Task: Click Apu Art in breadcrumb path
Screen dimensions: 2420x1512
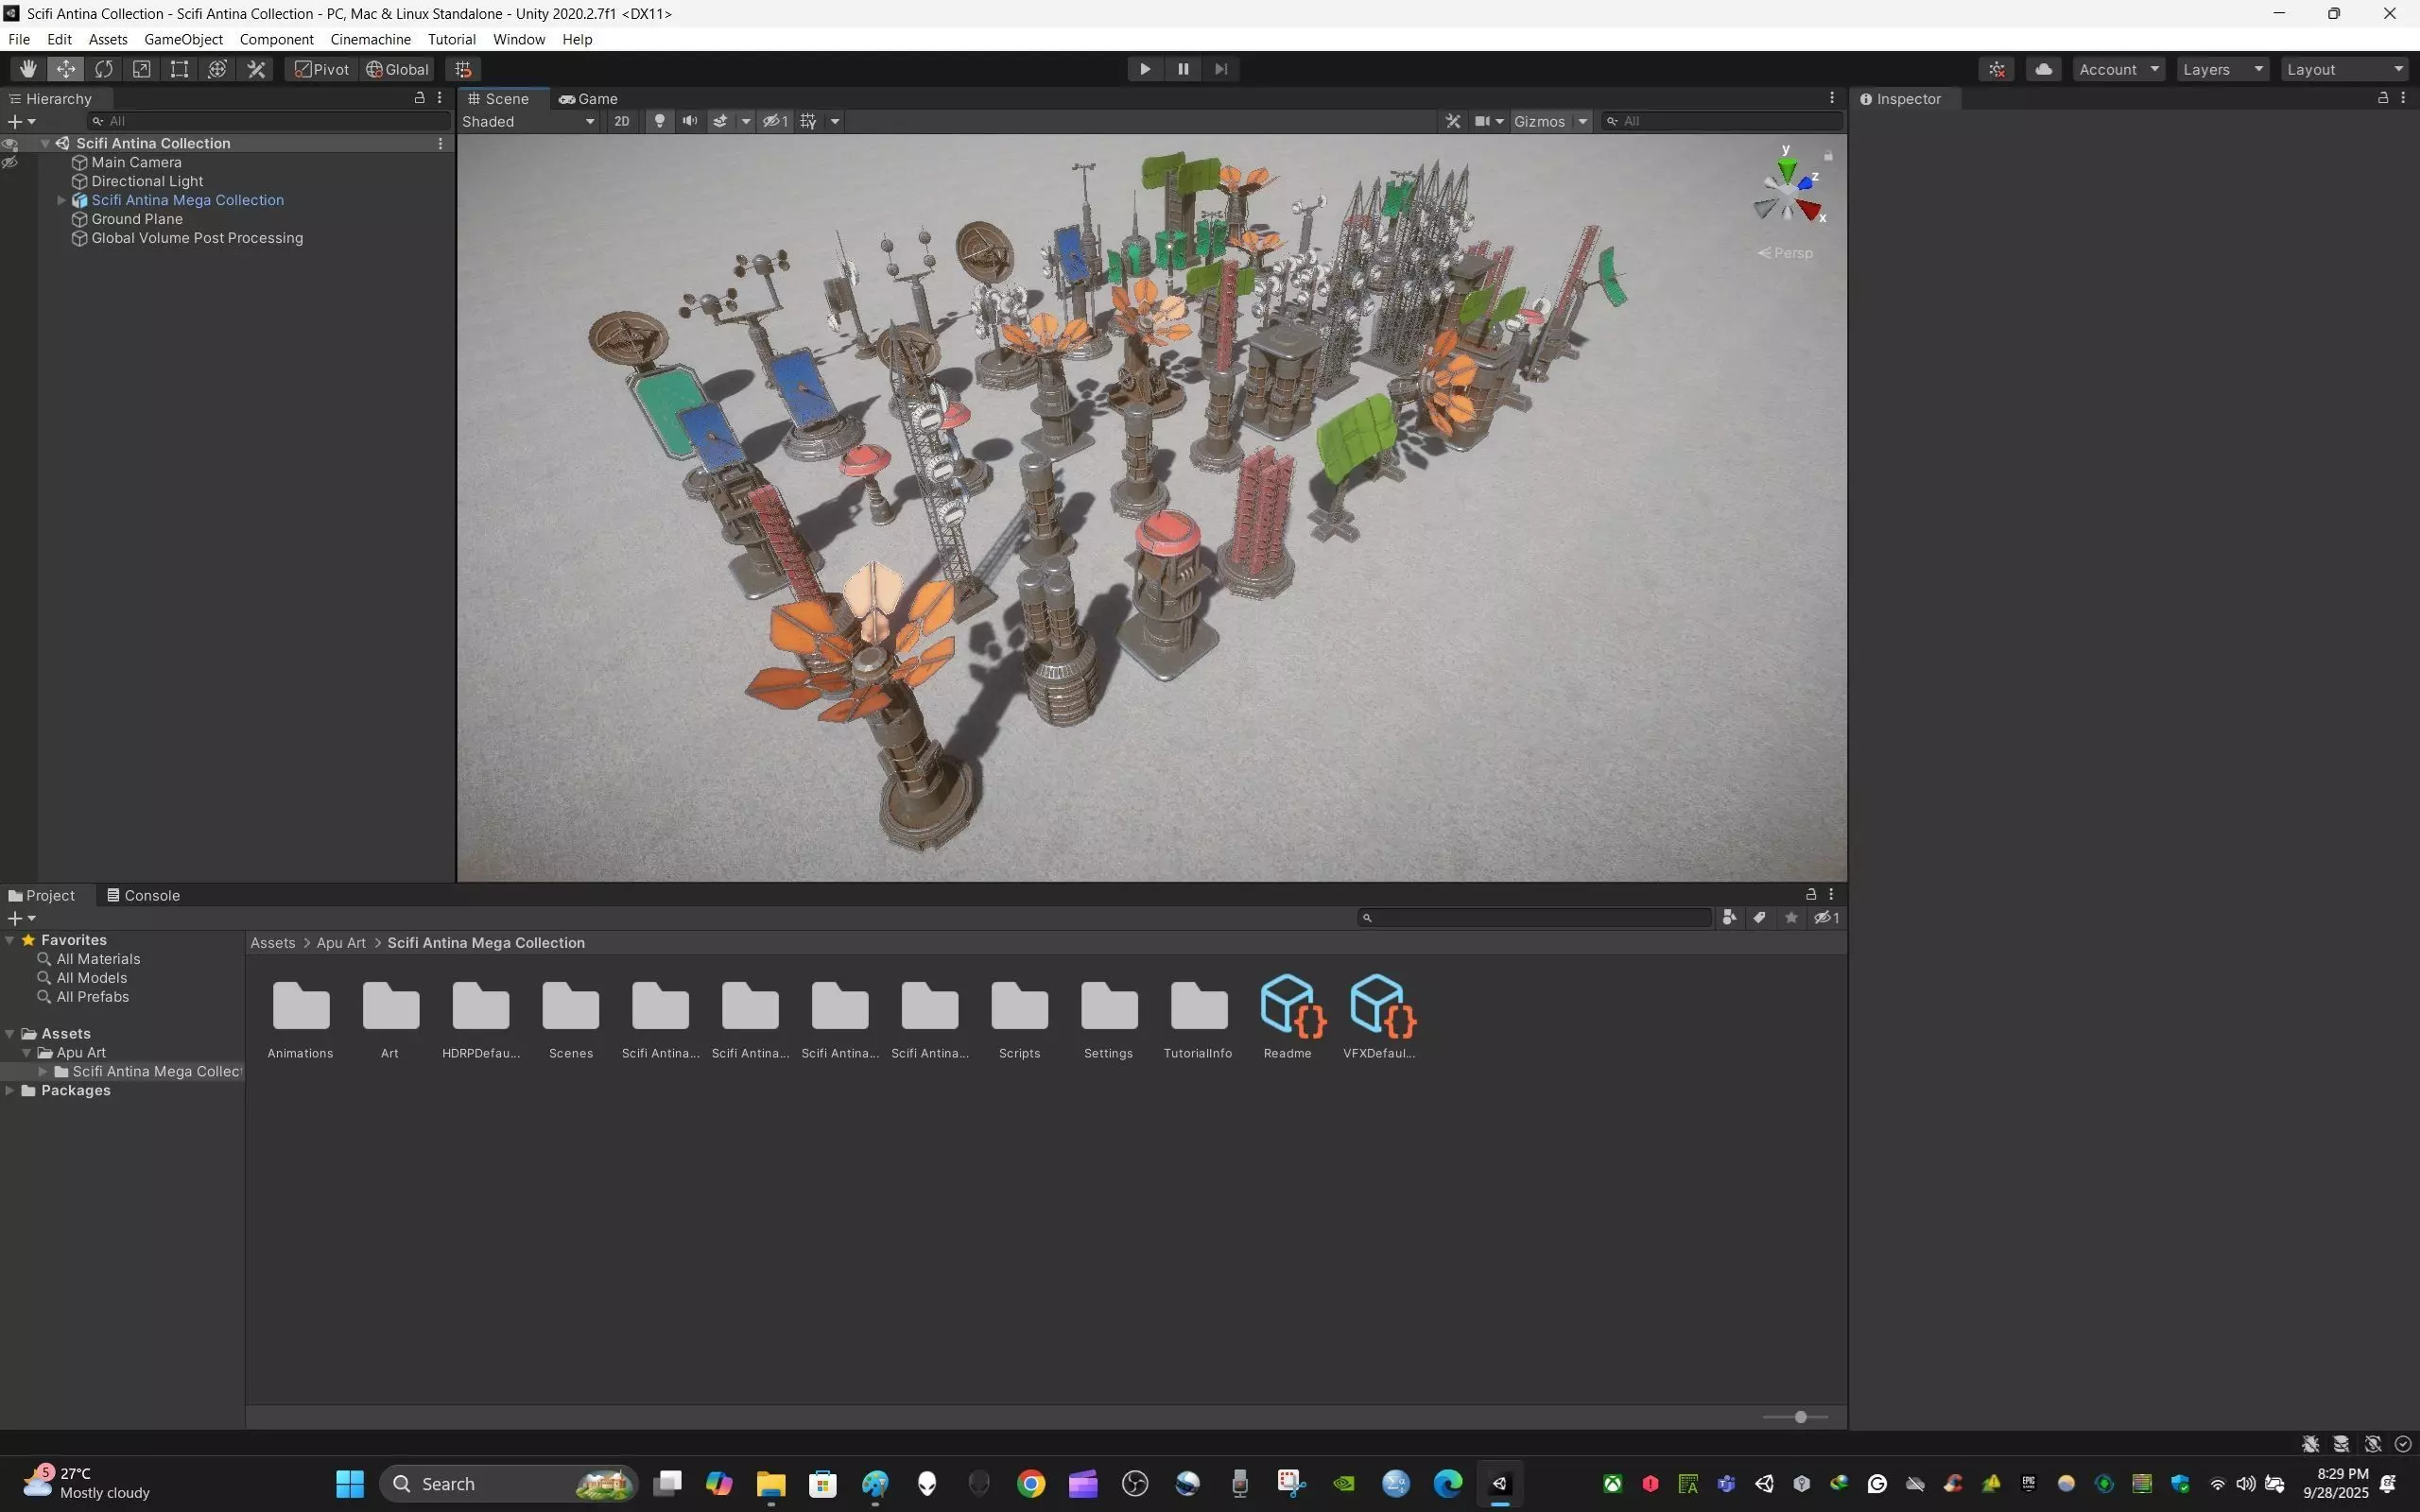Action: pos(341,943)
